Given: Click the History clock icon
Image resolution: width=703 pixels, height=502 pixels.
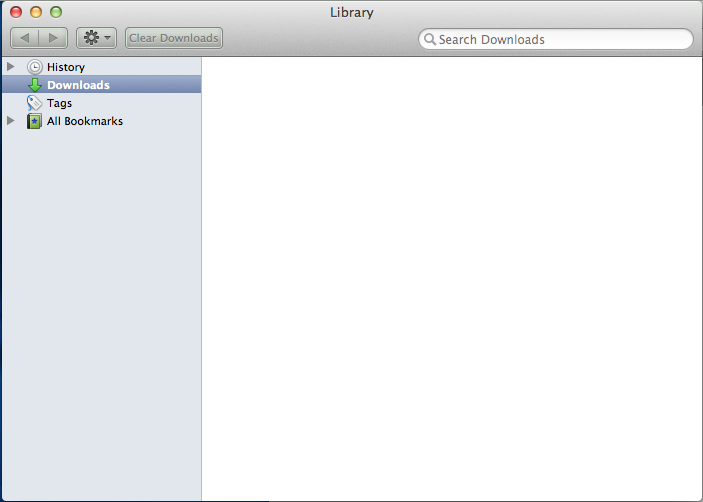Looking at the screenshot, I should pyautogui.click(x=35, y=67).
